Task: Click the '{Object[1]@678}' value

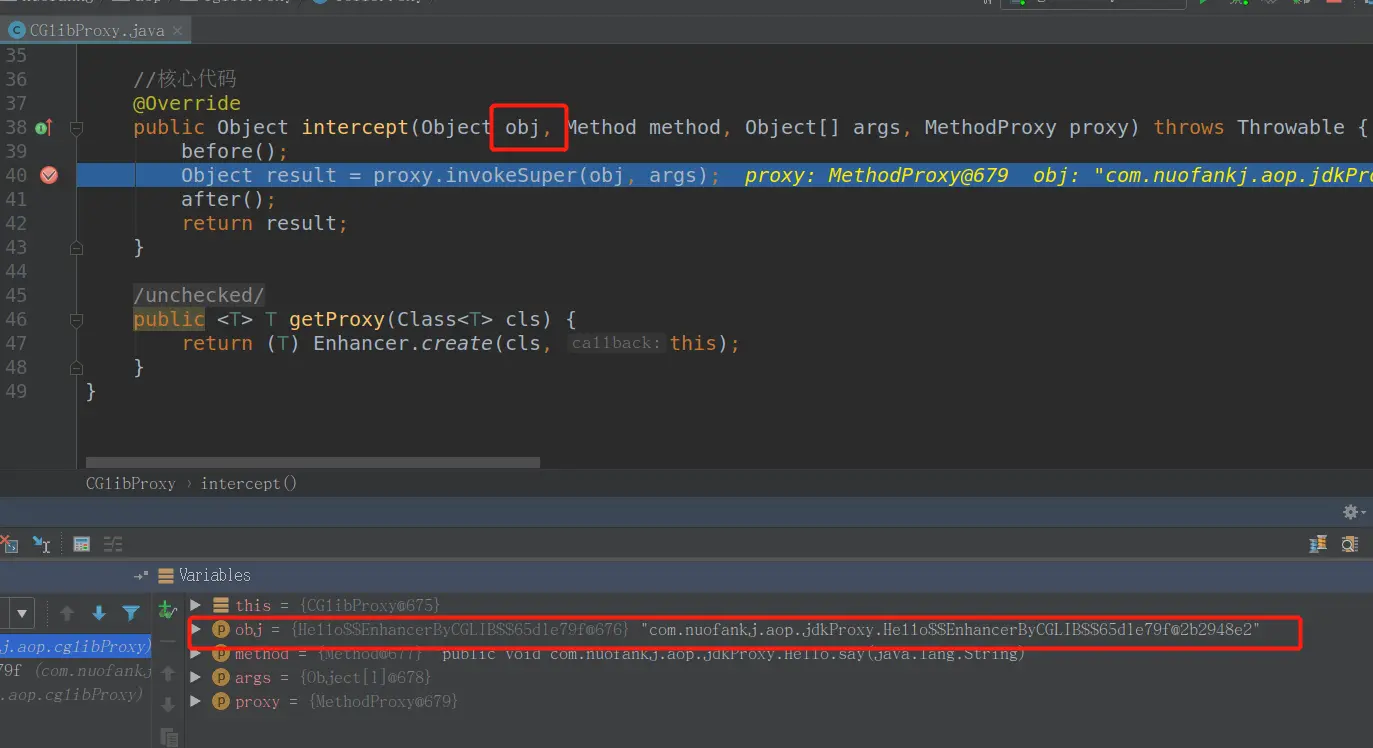Action: click(366, 677)
